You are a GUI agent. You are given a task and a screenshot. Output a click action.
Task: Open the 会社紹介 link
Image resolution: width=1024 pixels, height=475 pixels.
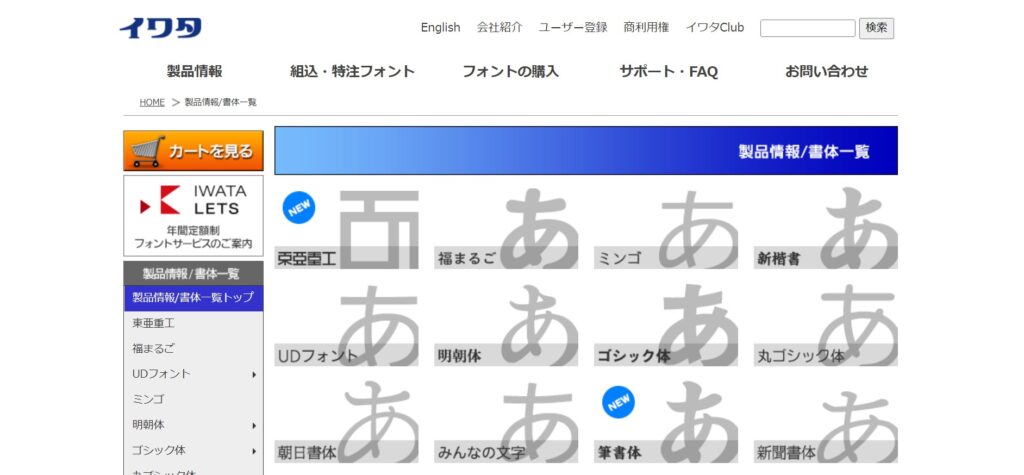(500, 27)
